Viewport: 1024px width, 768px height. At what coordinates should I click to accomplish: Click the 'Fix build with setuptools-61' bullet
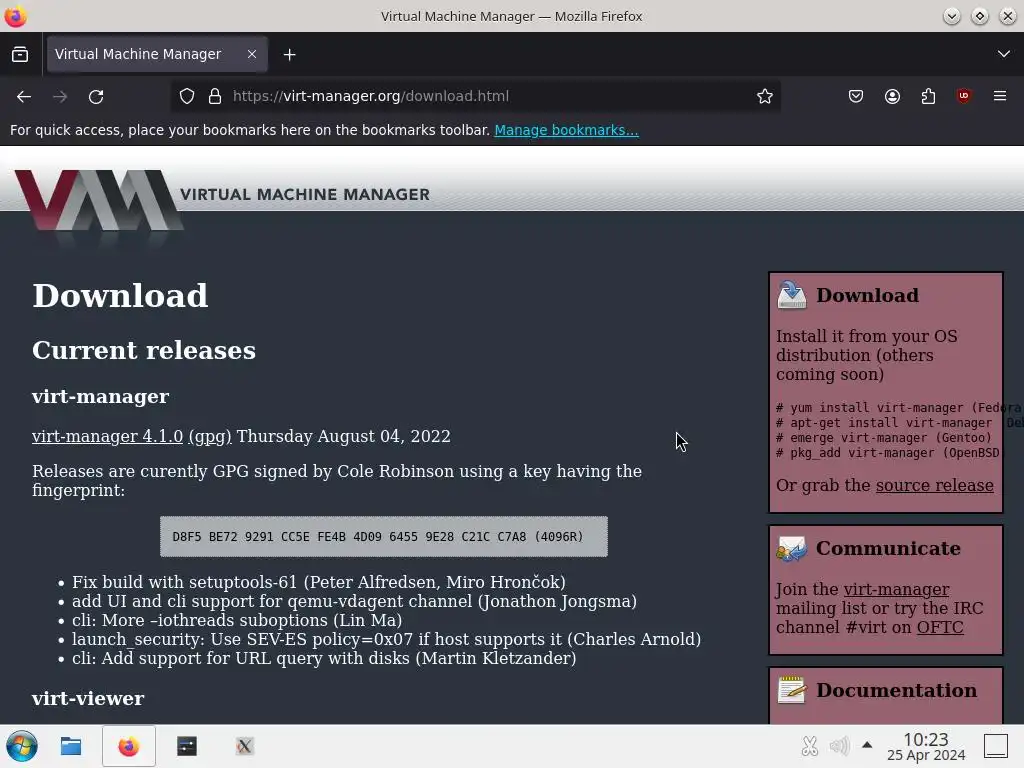[x=319, y=582]
